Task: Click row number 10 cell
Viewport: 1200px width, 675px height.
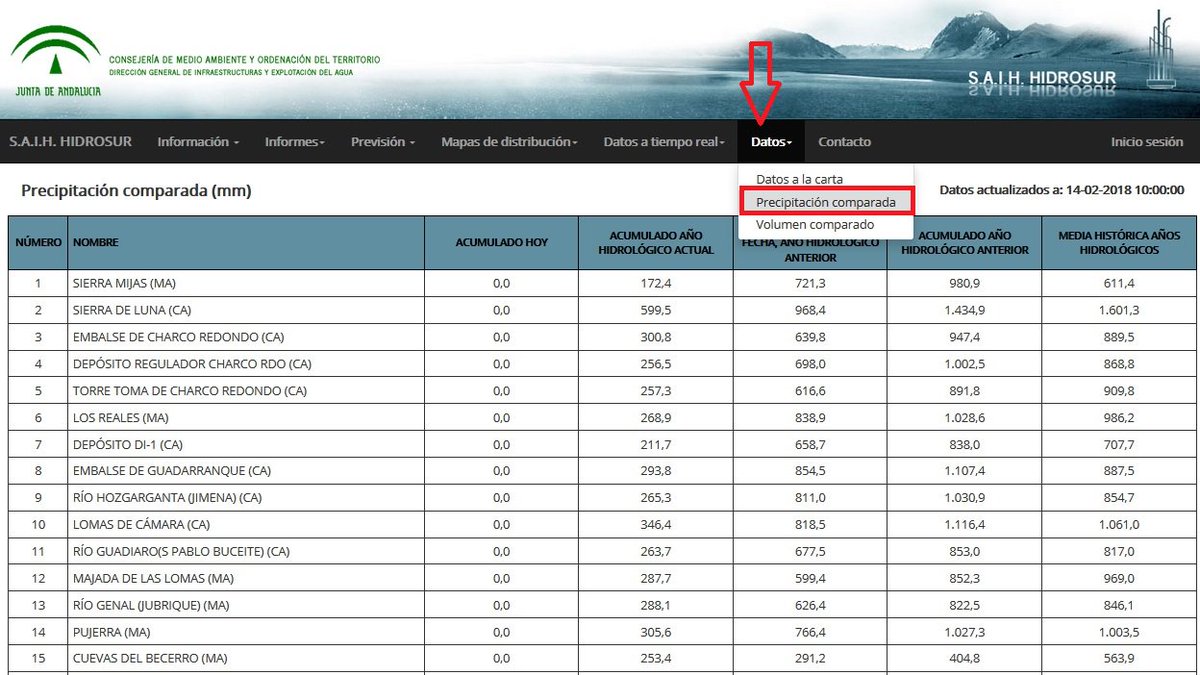Action: (38, 525)
